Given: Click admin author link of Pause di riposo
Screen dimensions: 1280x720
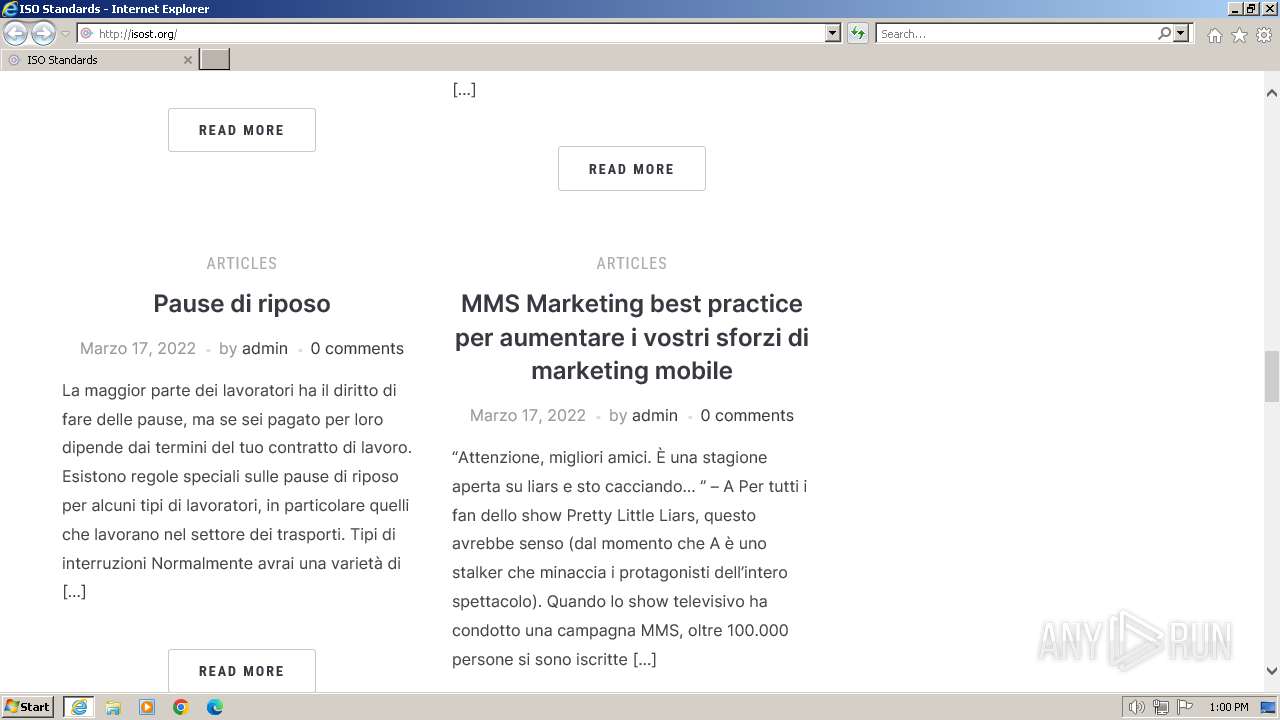Looking at the screenshot, I should click(x=265, y=348).
